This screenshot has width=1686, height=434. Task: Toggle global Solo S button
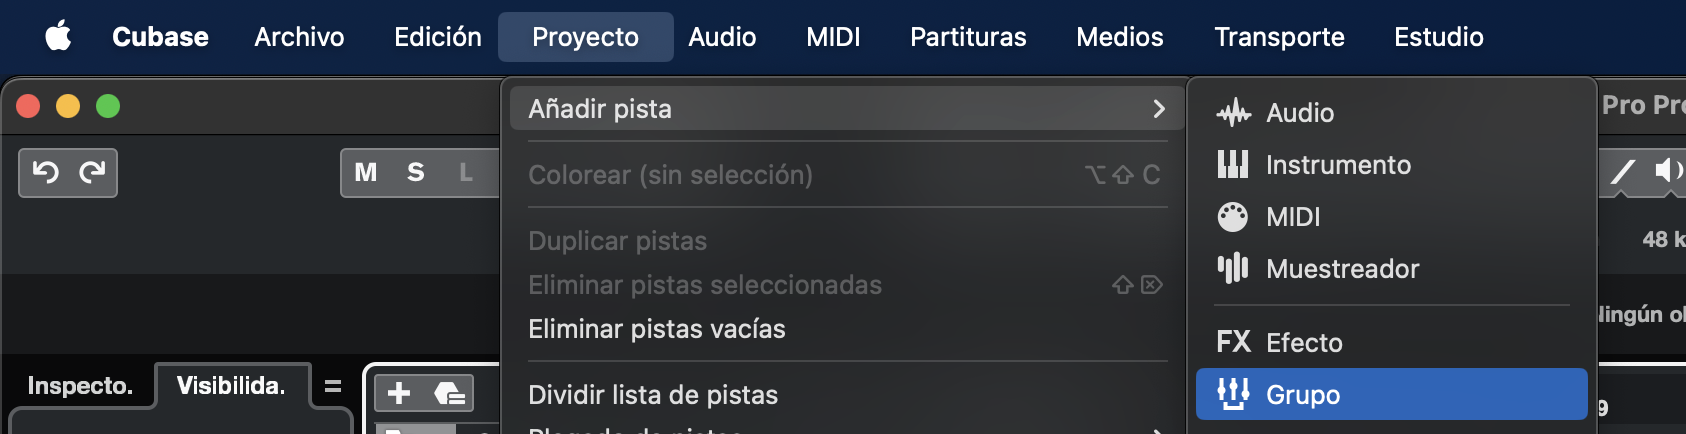point(416,173)
